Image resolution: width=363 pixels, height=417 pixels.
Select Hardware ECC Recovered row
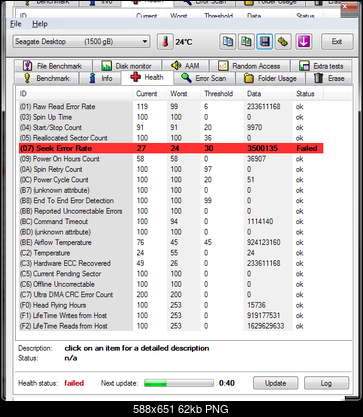(x=171, y=263)
